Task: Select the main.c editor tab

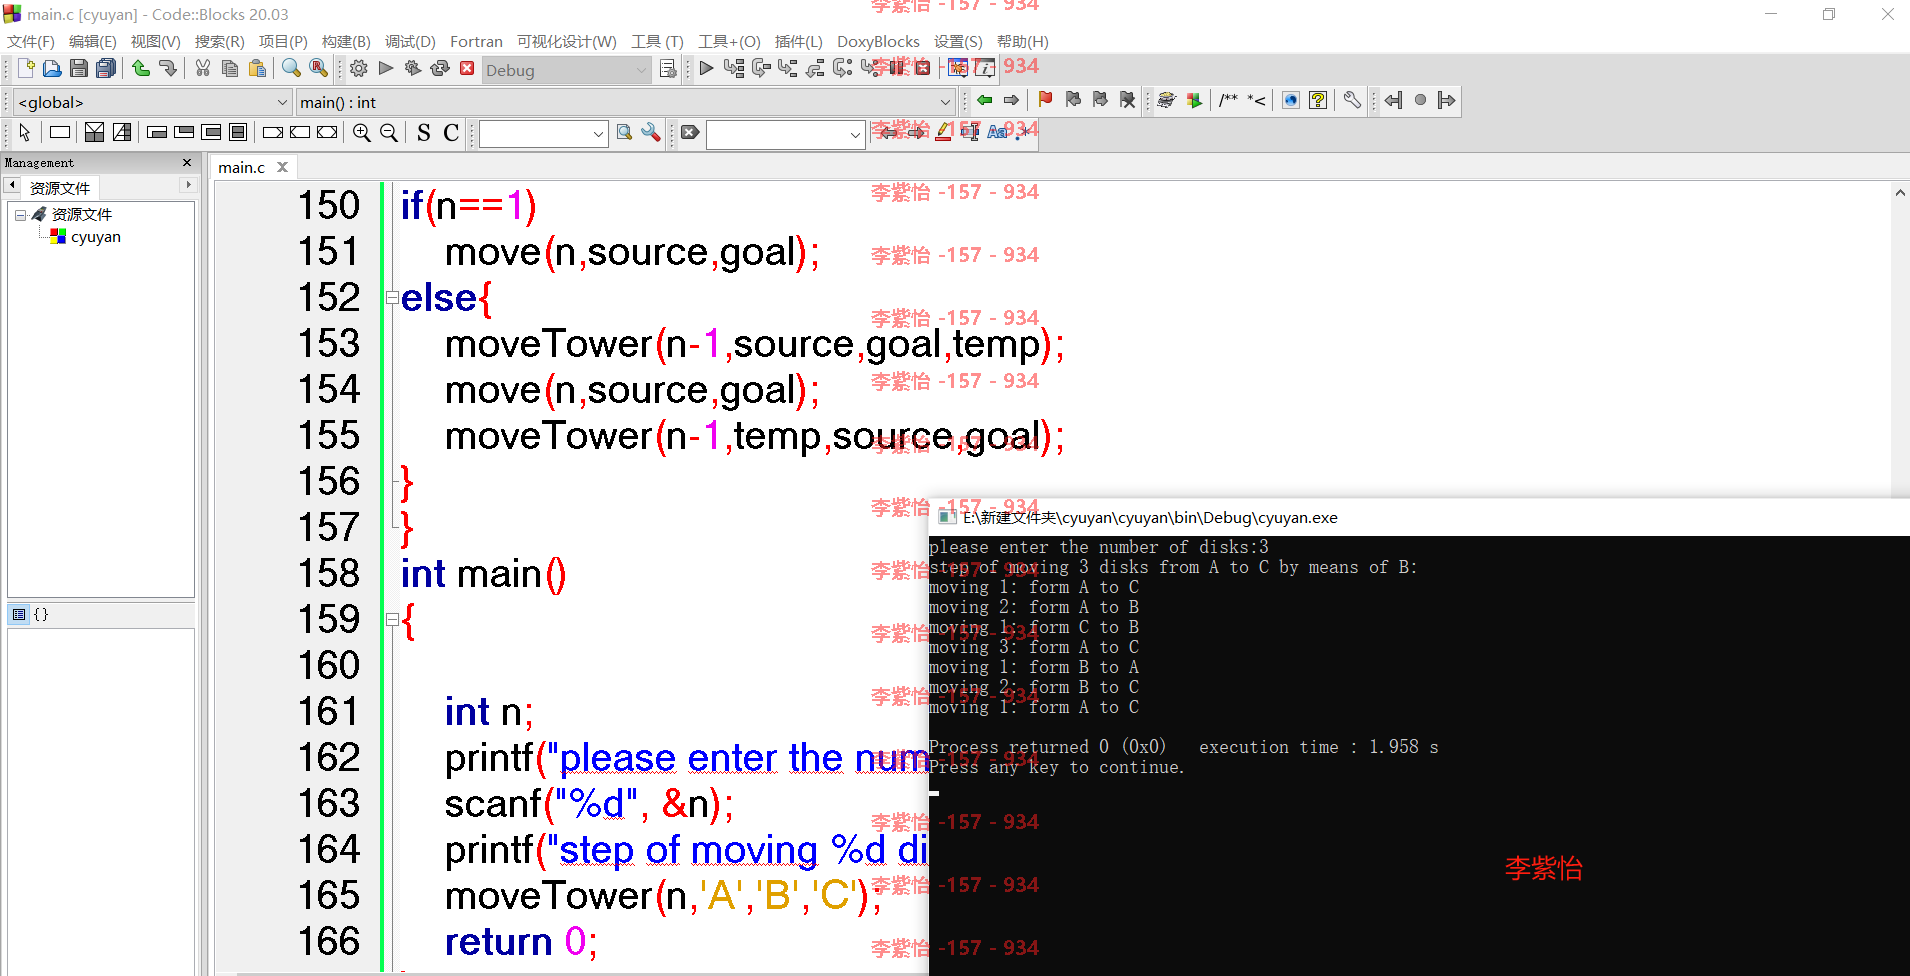Action: 242,167
